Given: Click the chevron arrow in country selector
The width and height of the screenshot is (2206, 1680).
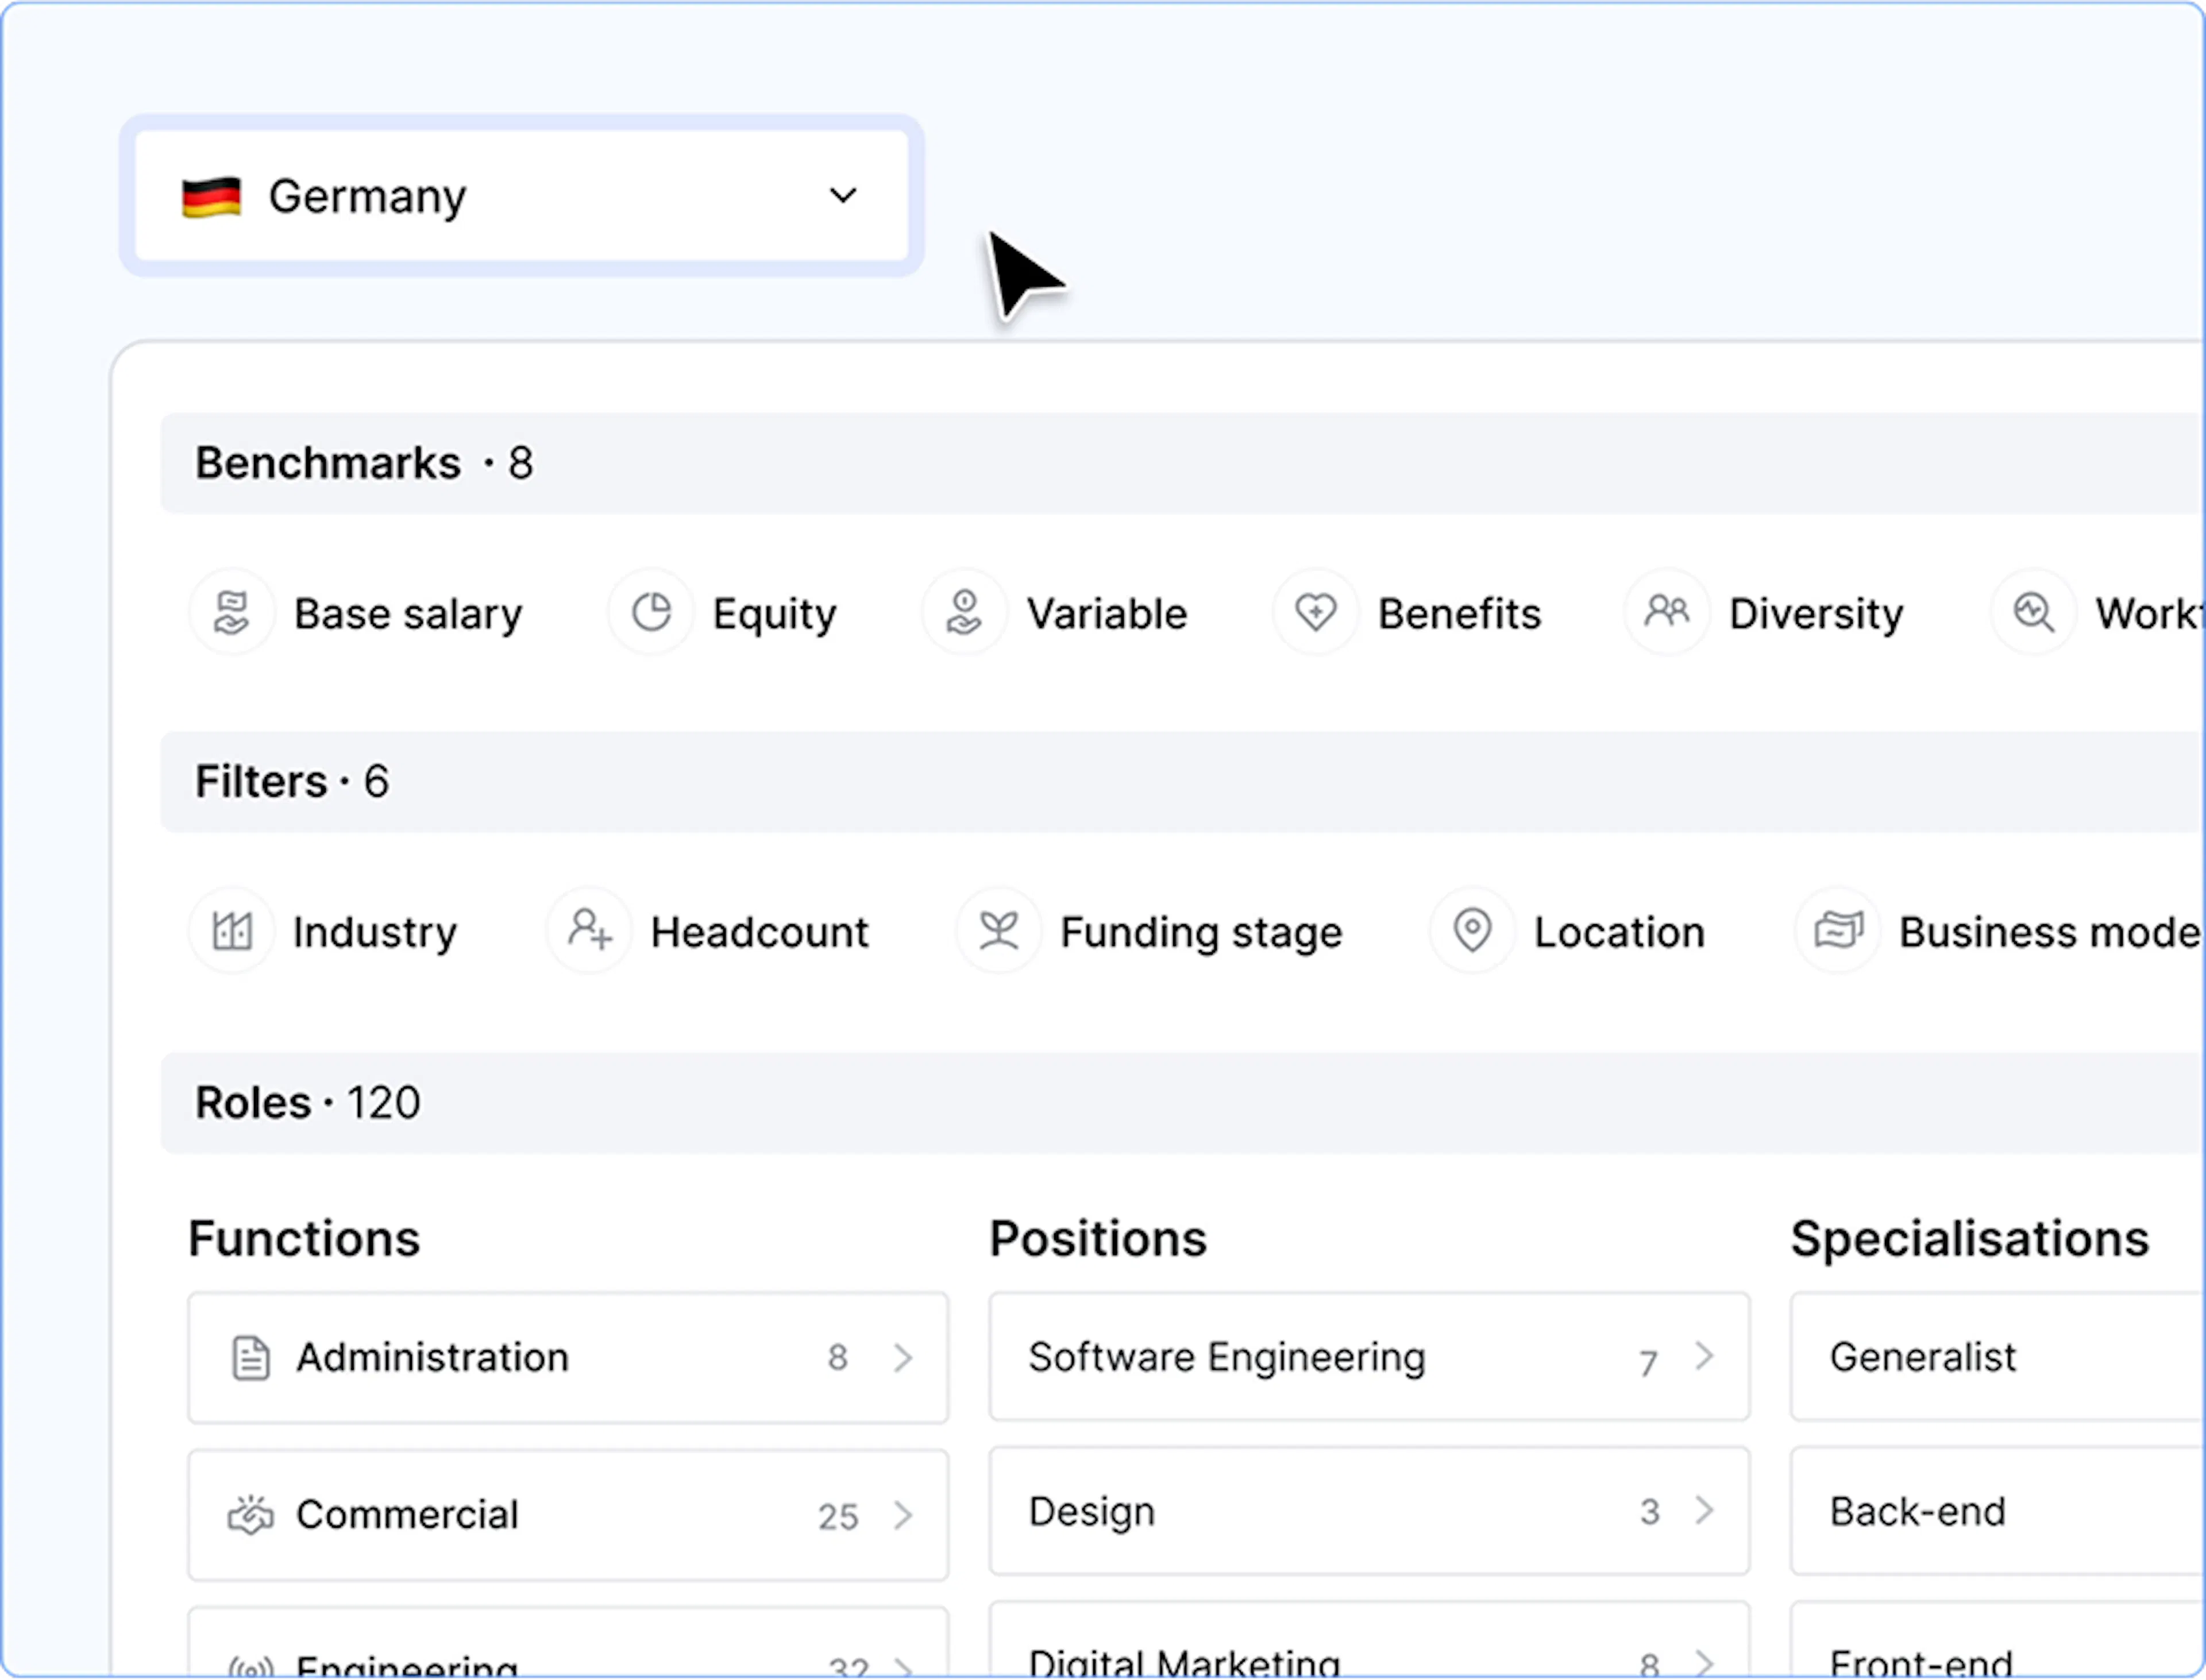Looking at the screenshot, I should [843, 195].
